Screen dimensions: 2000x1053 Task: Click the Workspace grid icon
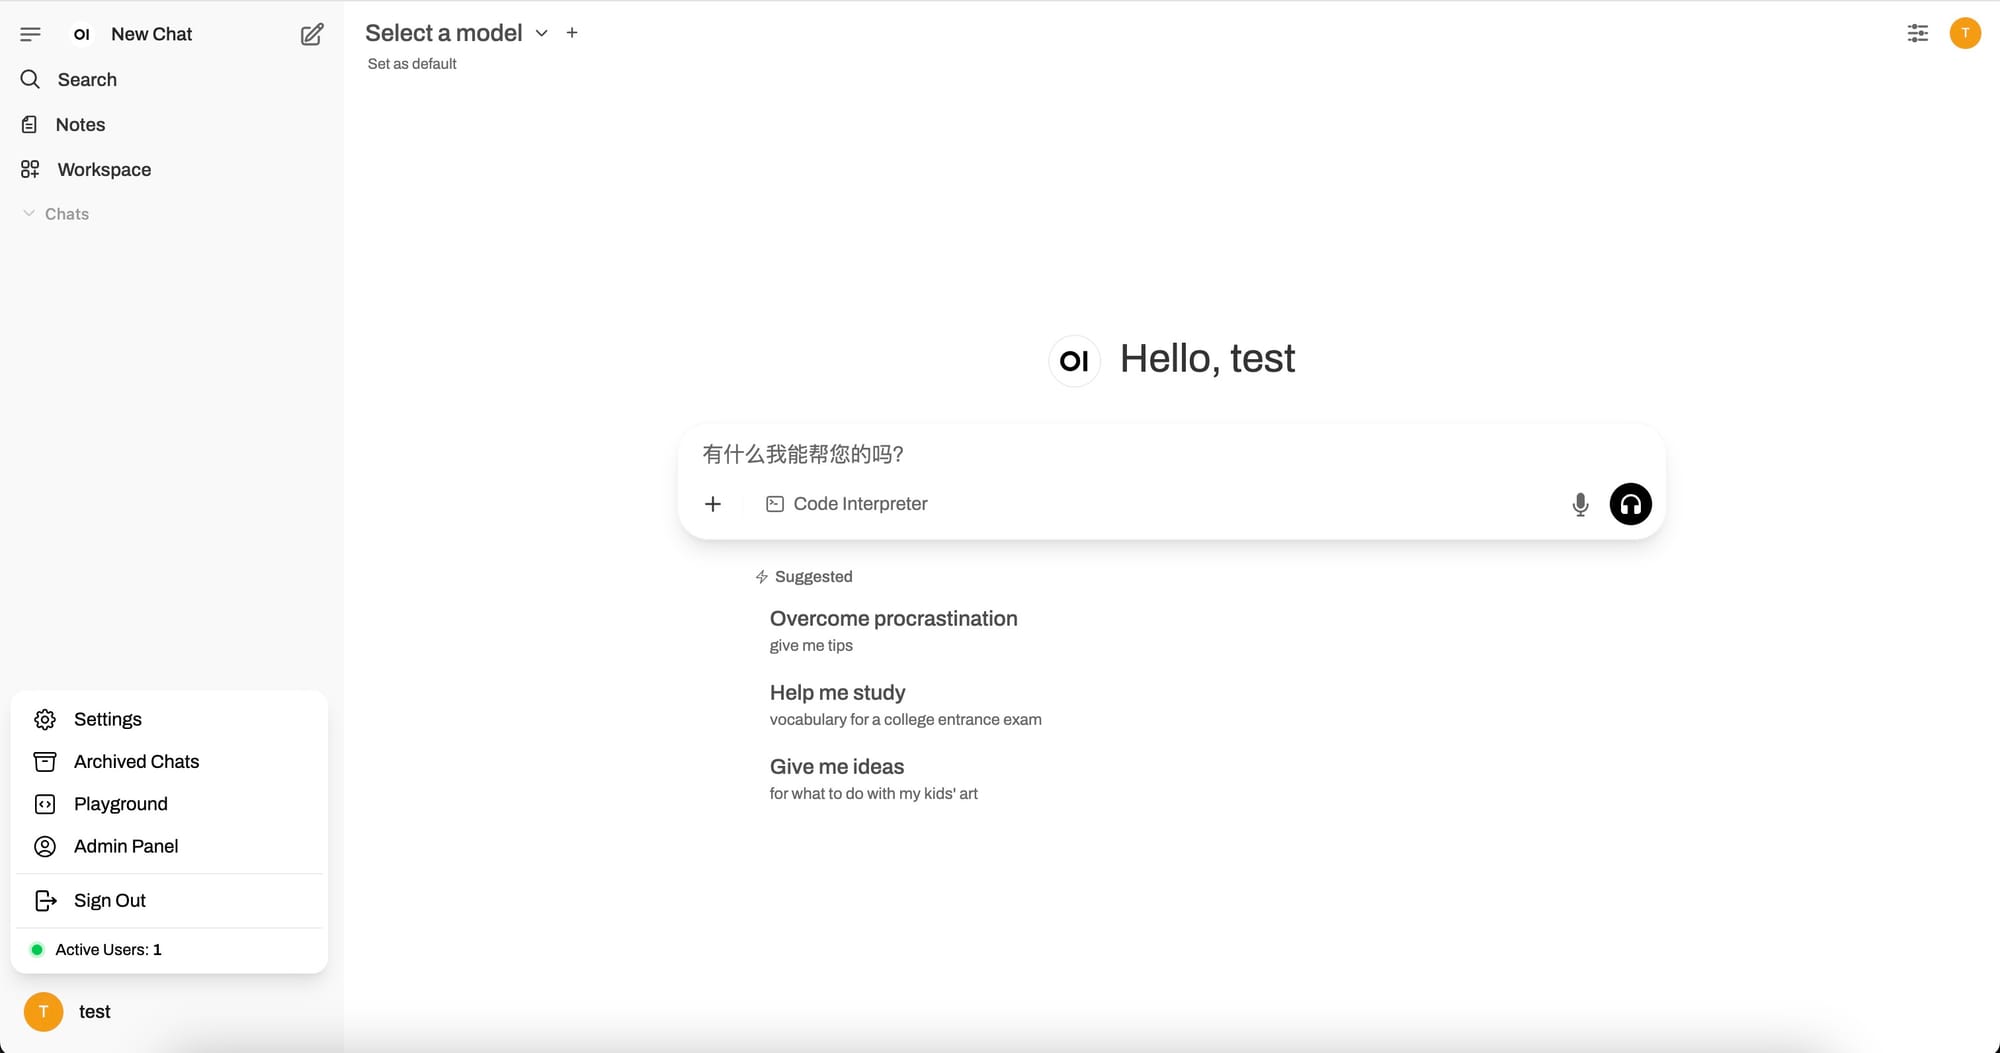30,169
